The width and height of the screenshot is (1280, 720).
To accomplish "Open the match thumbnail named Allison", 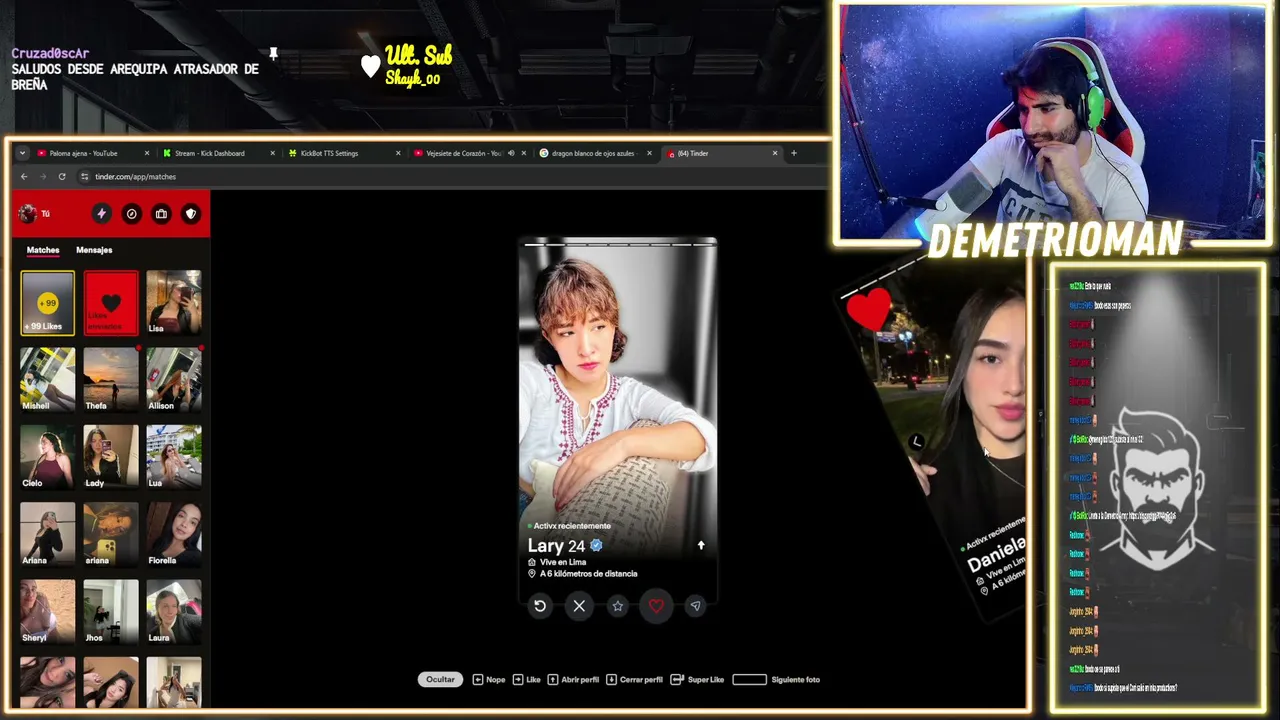I will 174,379.
